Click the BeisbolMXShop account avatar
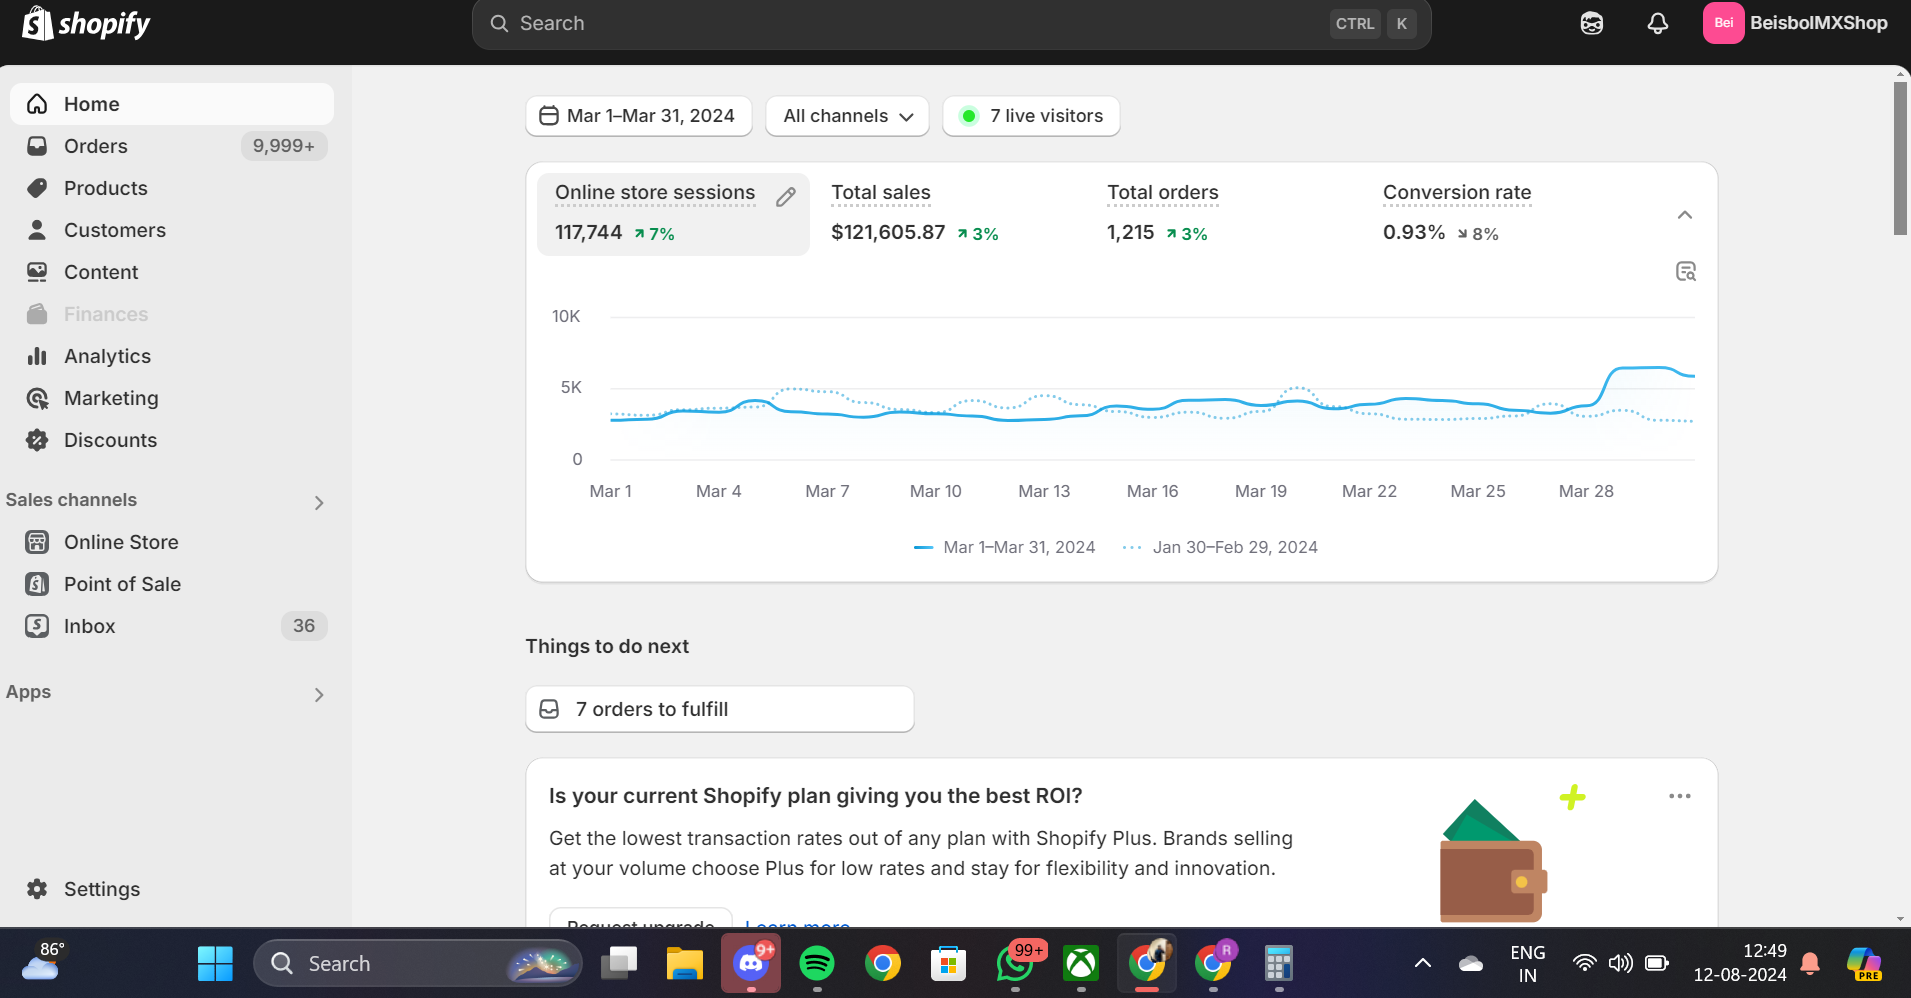The height and width of the screenshot is (998, 1911). point(1724,23)
